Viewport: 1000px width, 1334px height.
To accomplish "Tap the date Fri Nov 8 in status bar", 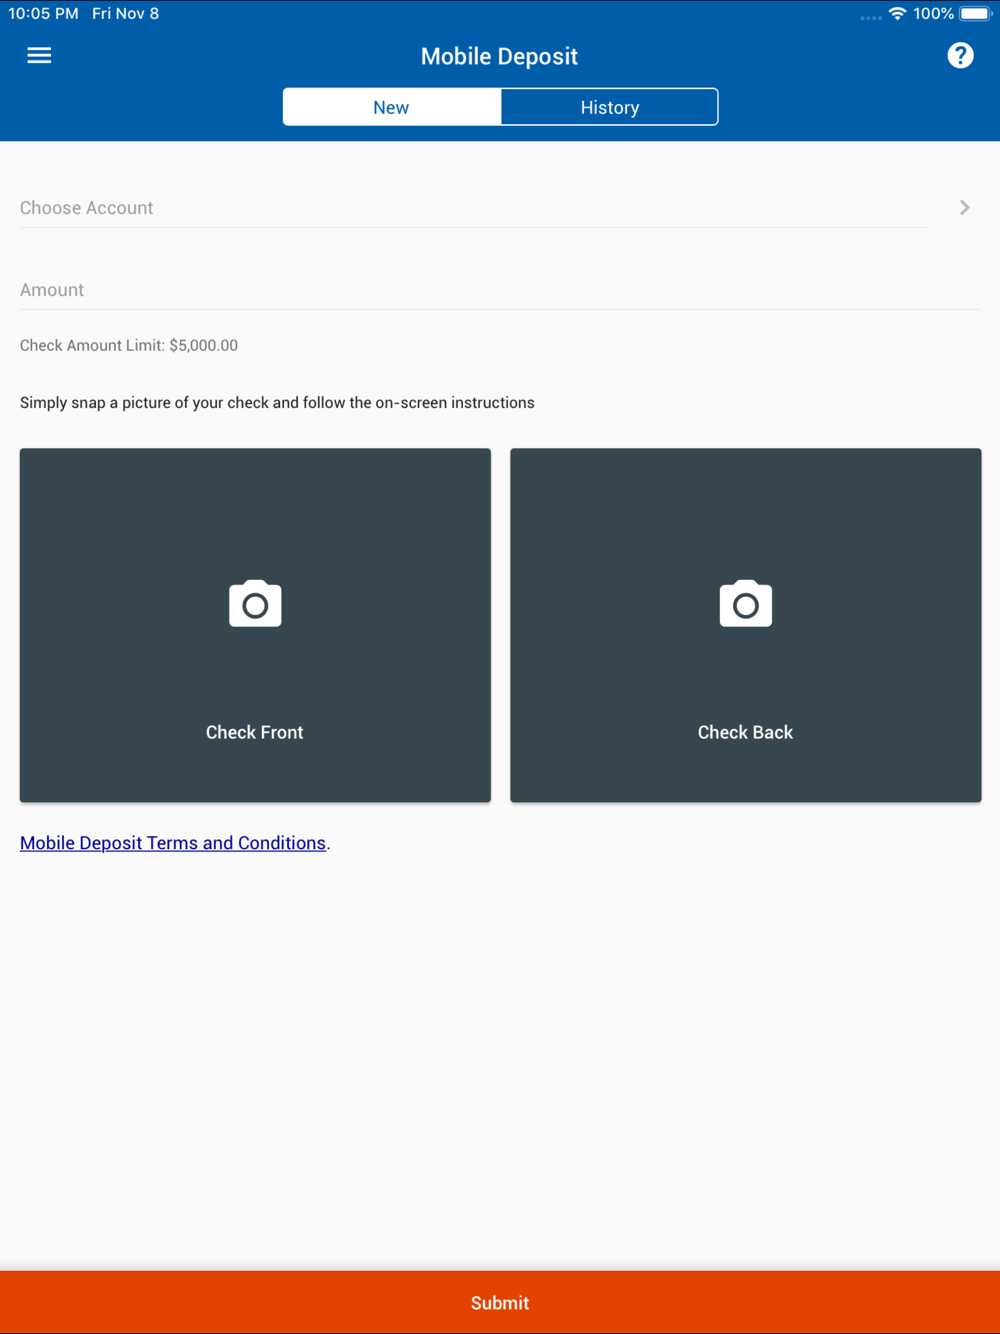I will (x=125, y=14).
